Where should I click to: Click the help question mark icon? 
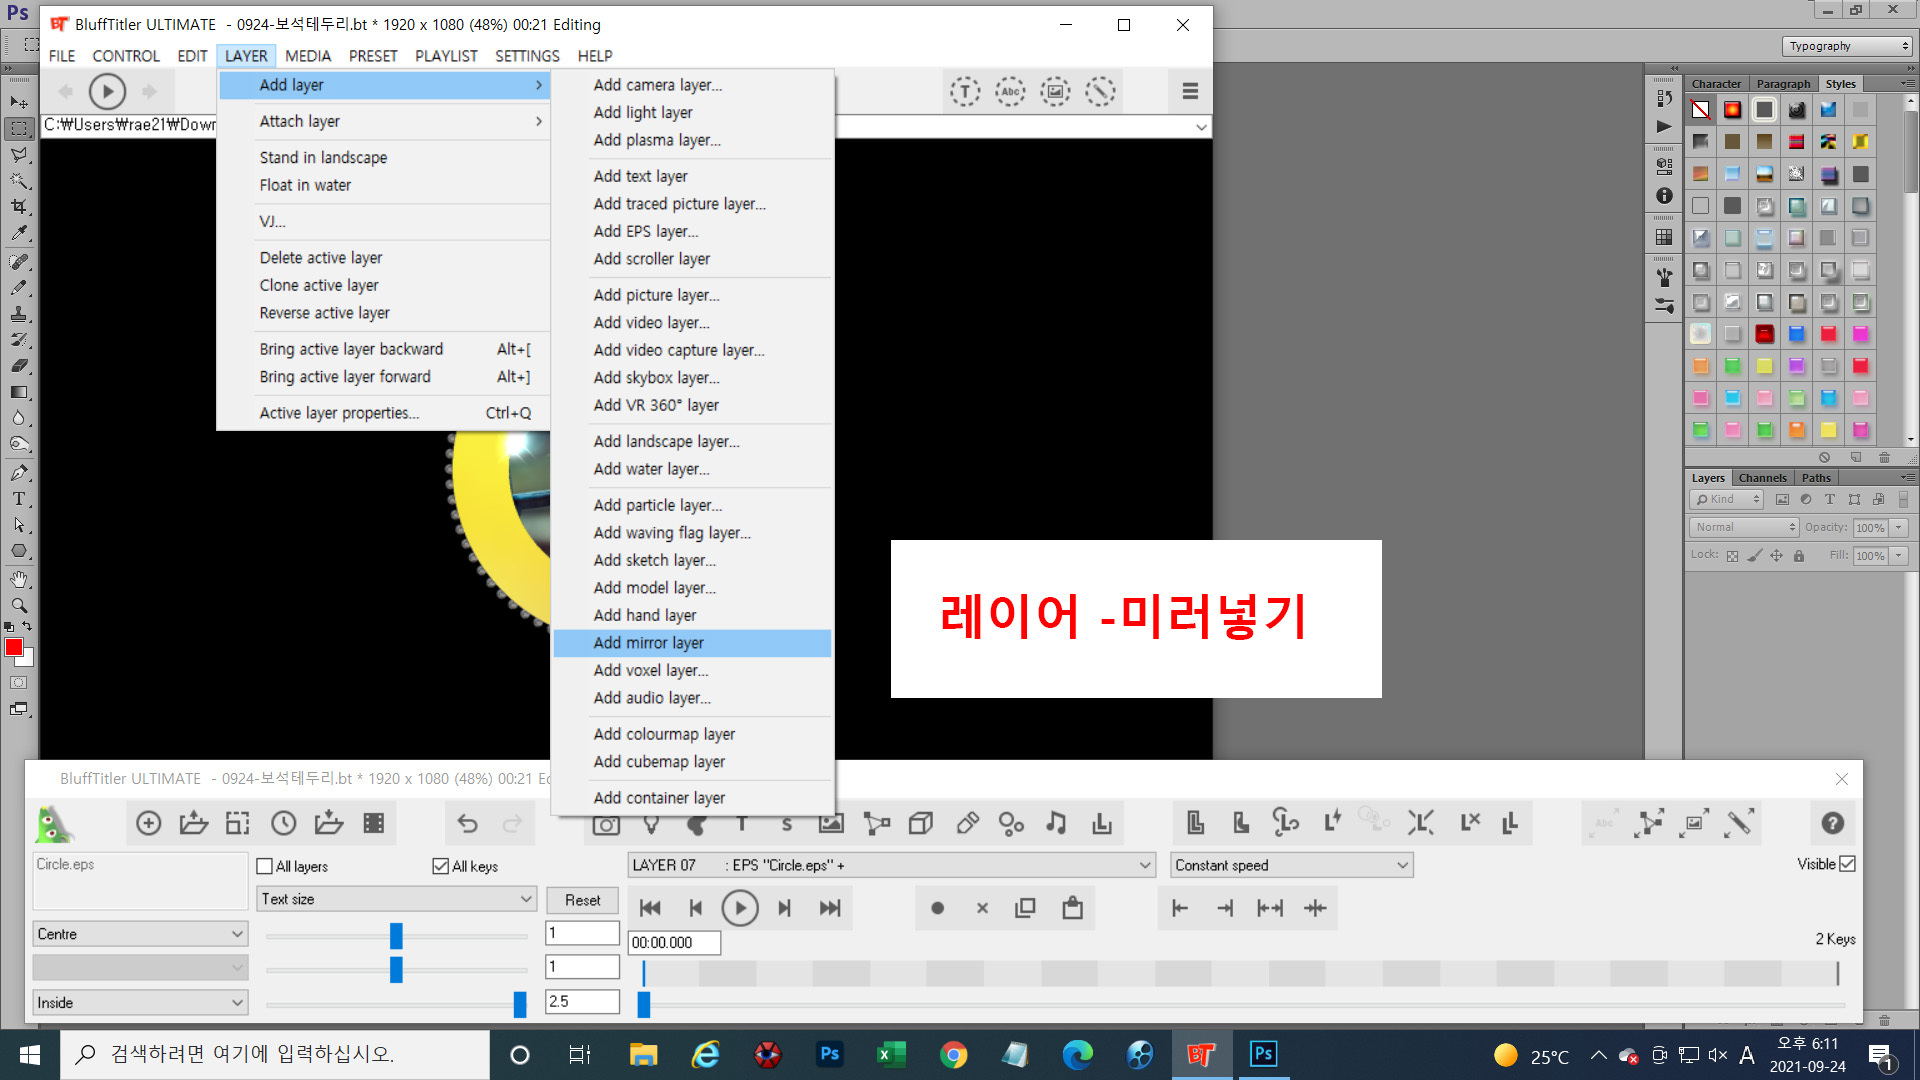1832,823
